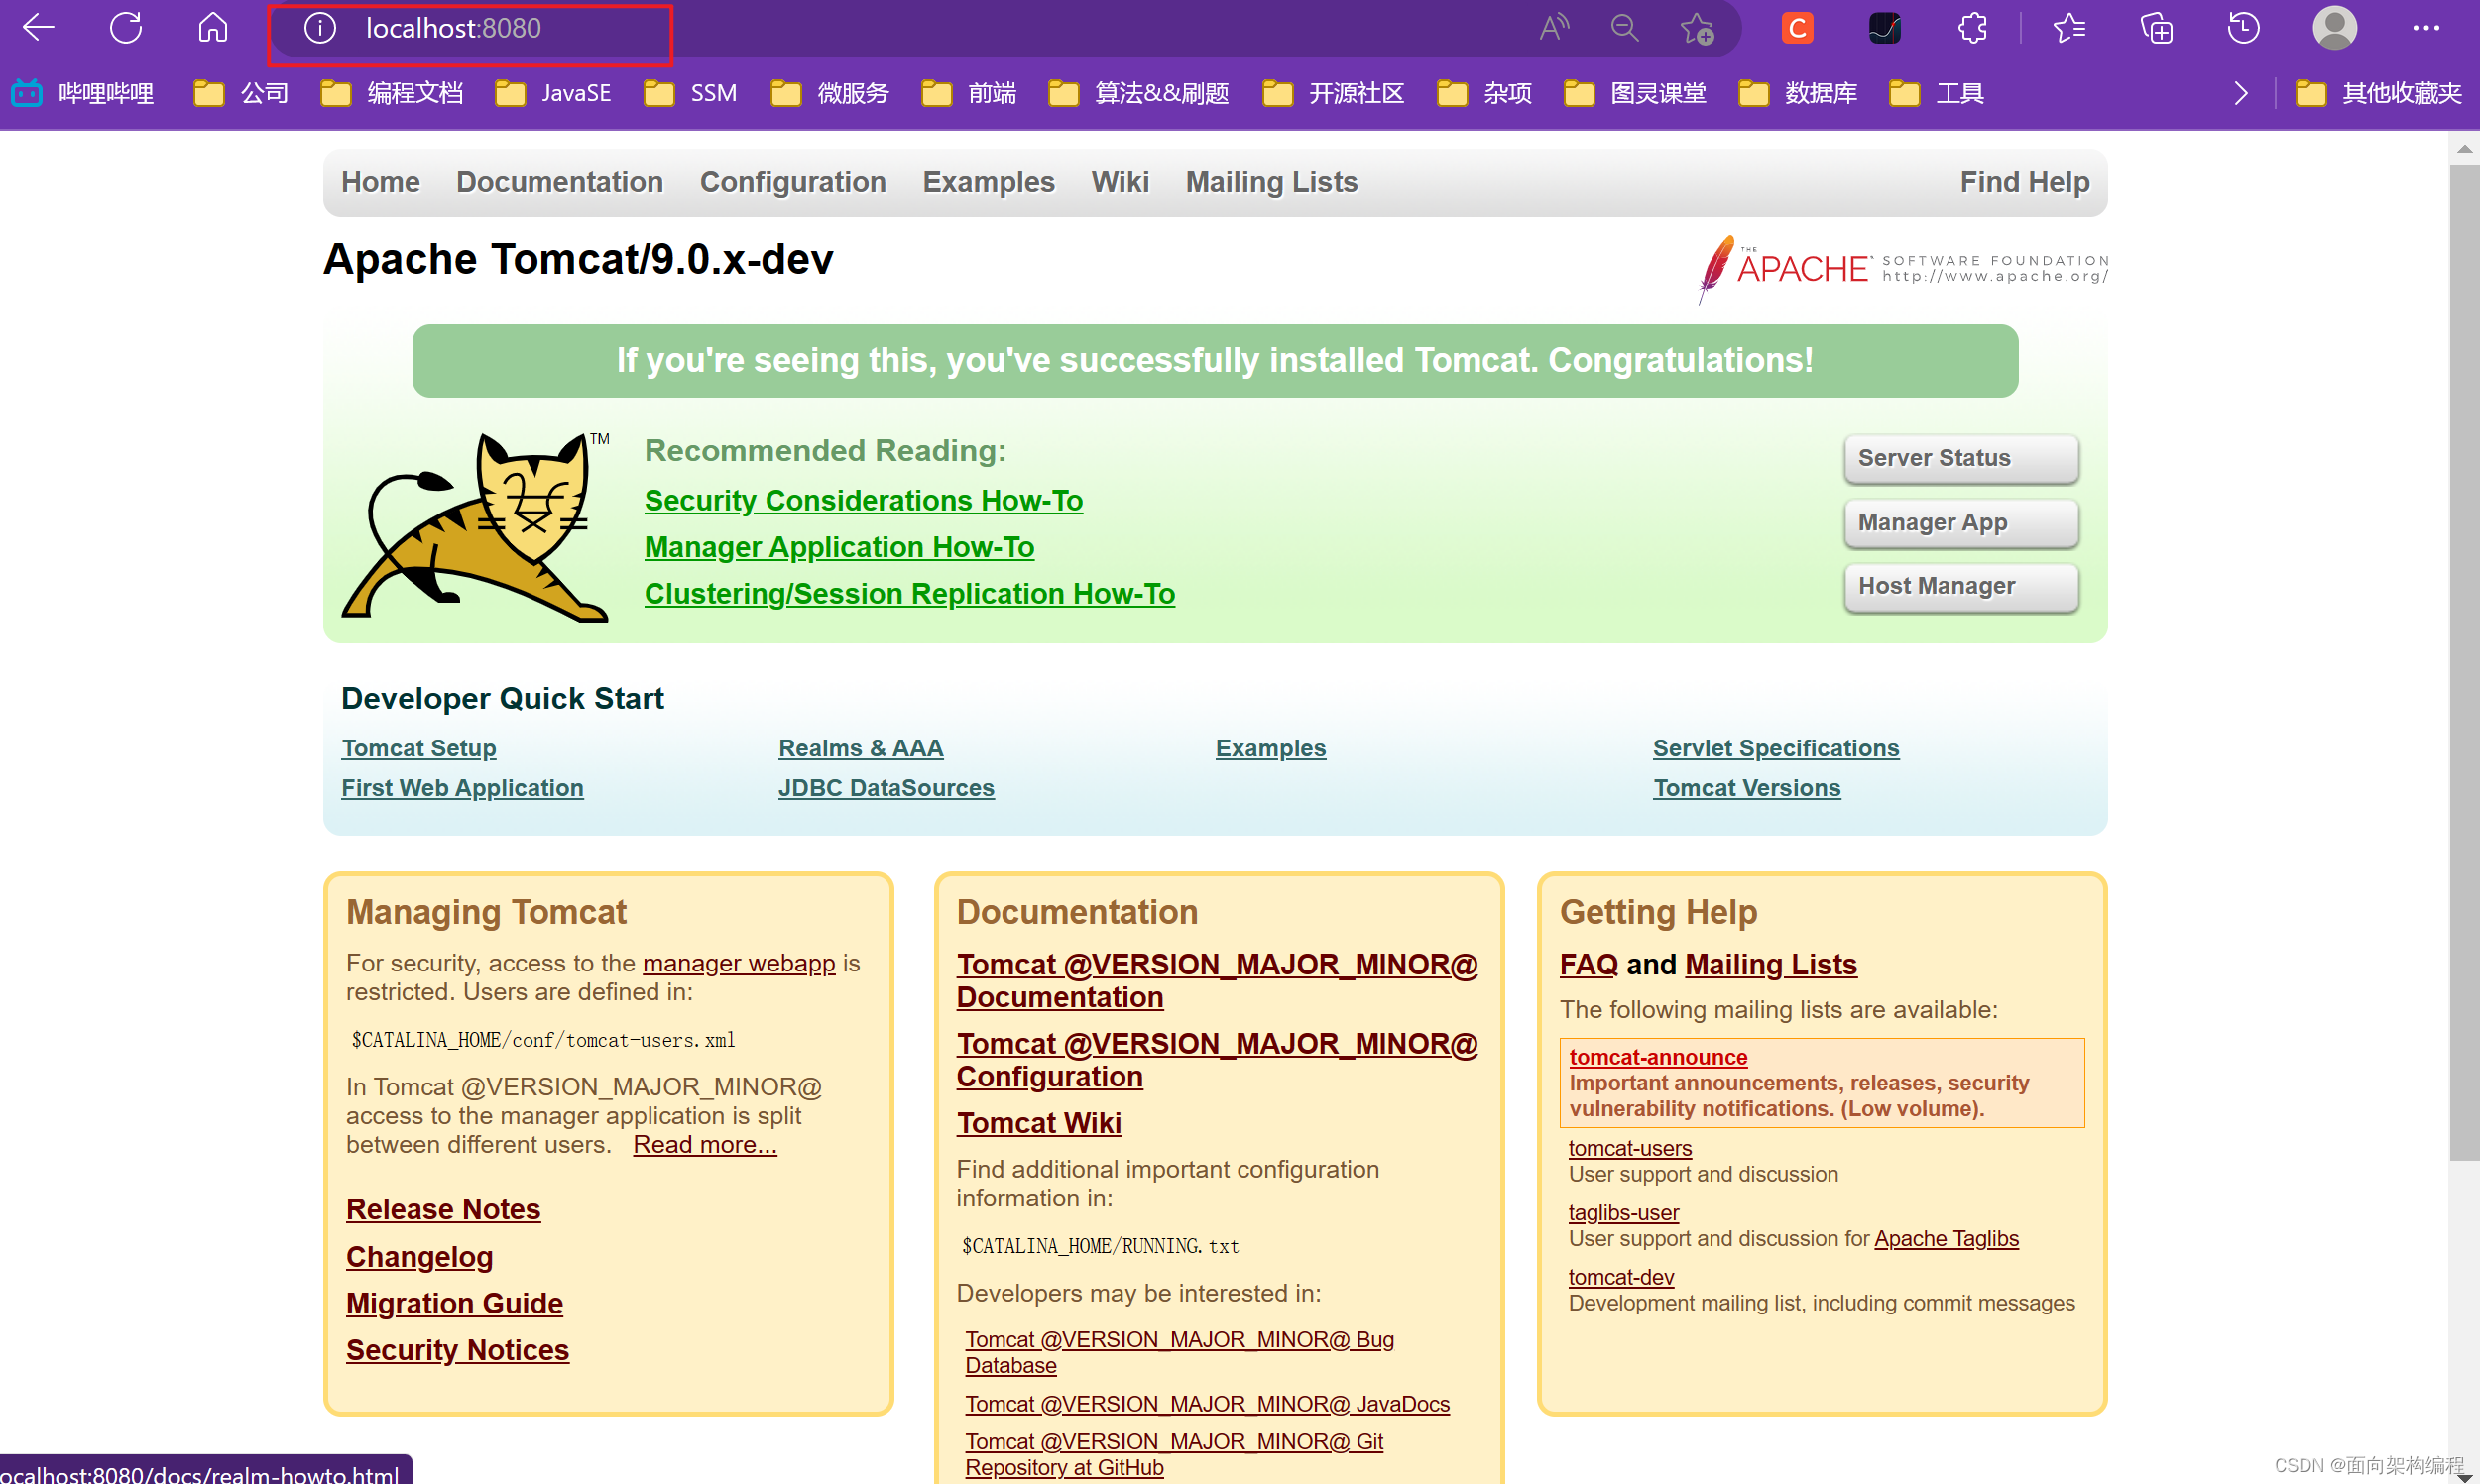The height and width of the screenshot is (1484, 2480).
Task: Open Clustering/Session Replication How-To link
Action: pyautogui.click(x=909, y=594)
